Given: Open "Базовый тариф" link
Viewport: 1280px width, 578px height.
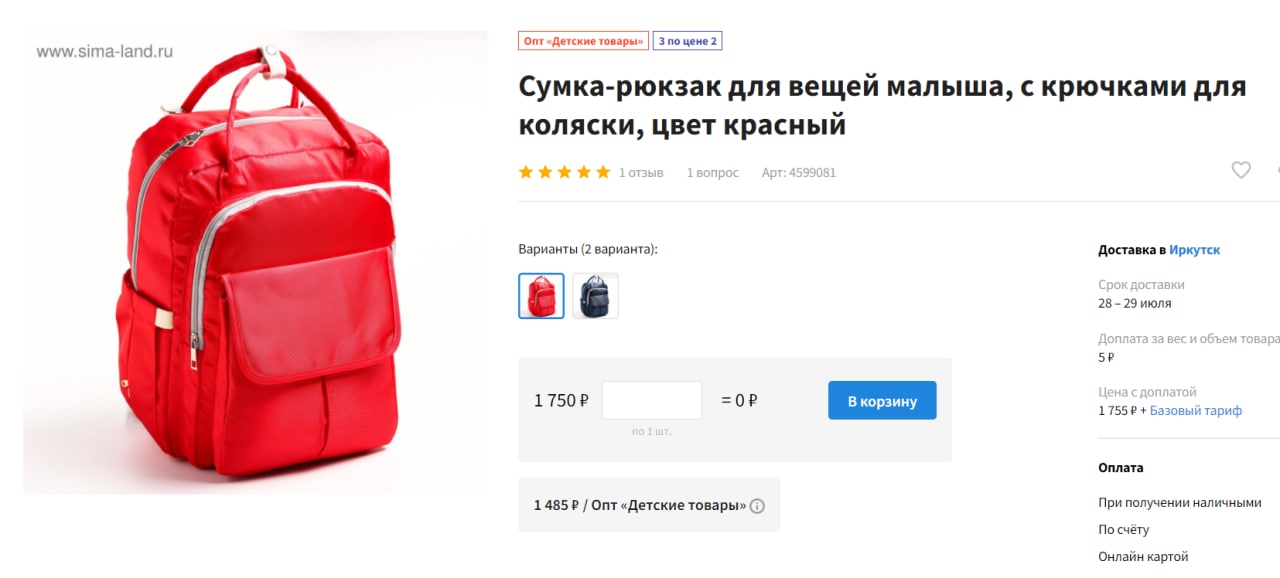Looking at the screenshot, I should pos(1196,411).
